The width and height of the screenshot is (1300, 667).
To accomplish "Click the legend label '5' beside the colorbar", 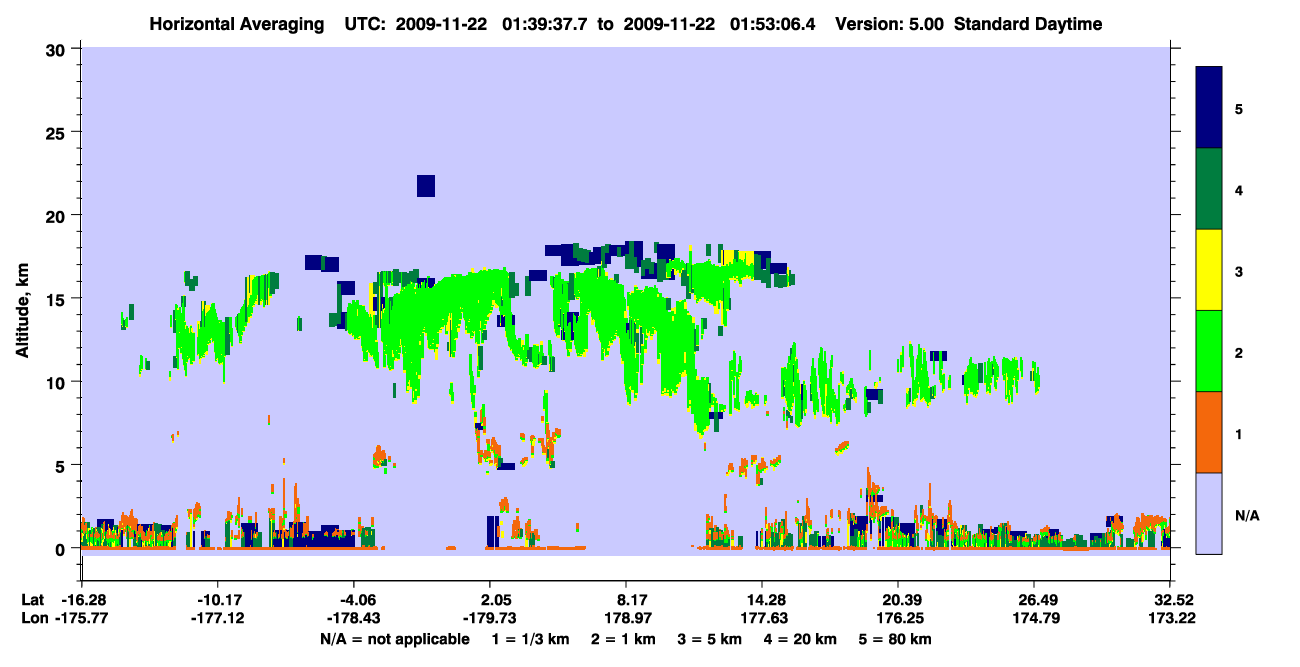I will pyautogui.click(x=1239, y=108).
